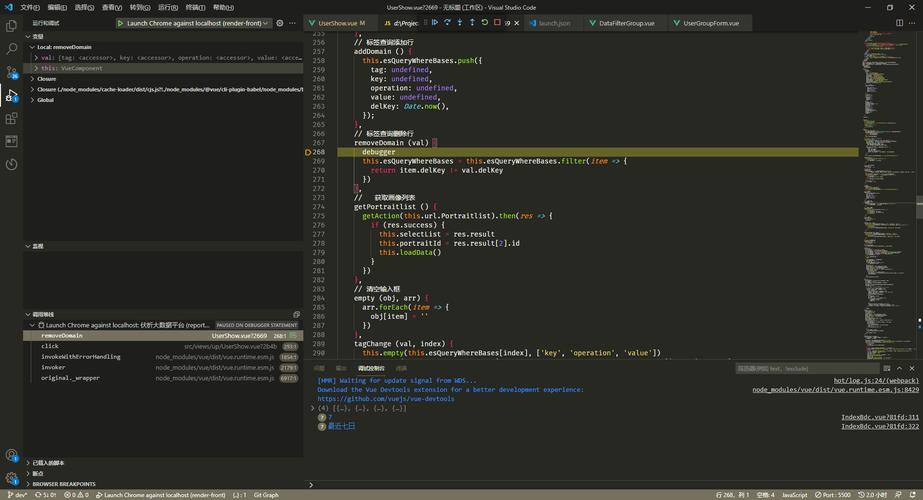
Task: Click the debug console filter input
Action: pyautogui.click(x=806, y=368)
